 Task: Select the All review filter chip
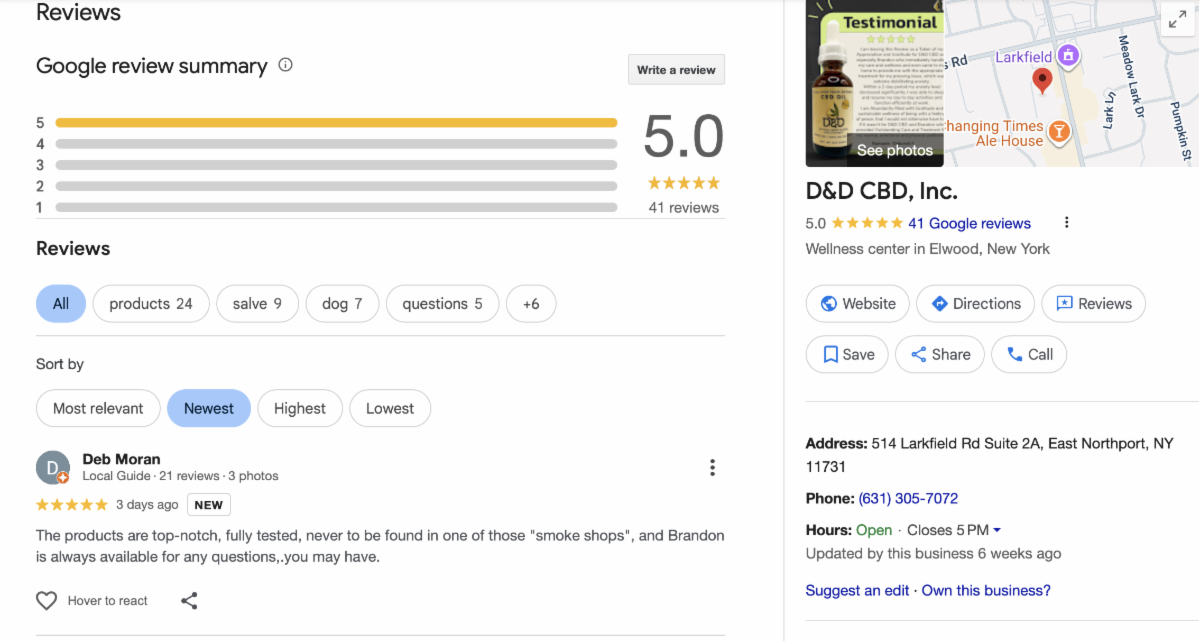[61, 304]
